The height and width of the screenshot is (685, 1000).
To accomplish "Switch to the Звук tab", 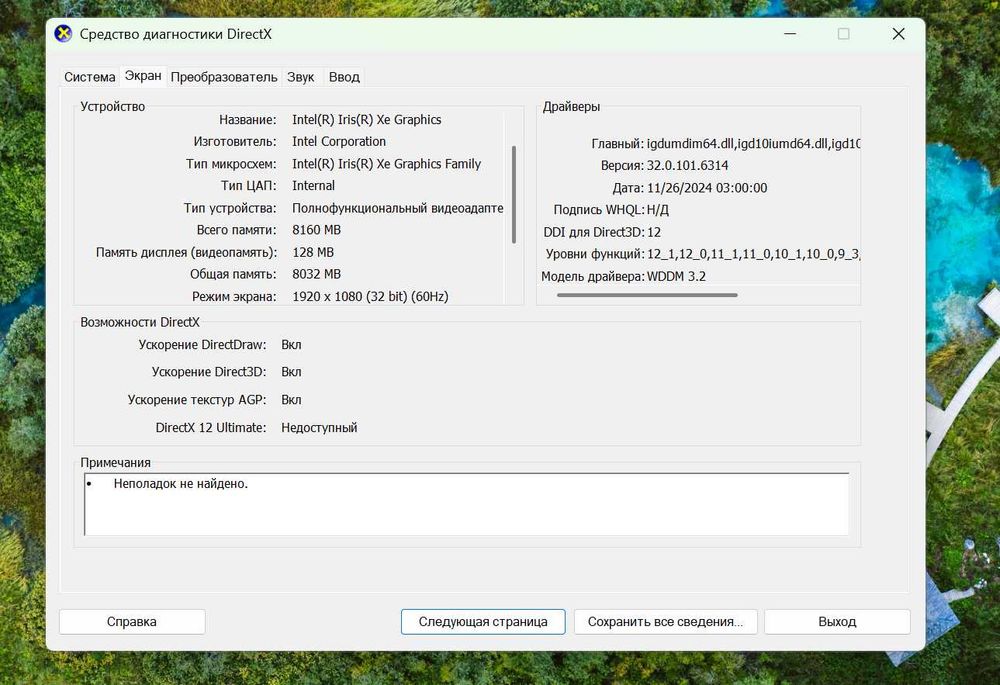I will [x=300, y=77].
